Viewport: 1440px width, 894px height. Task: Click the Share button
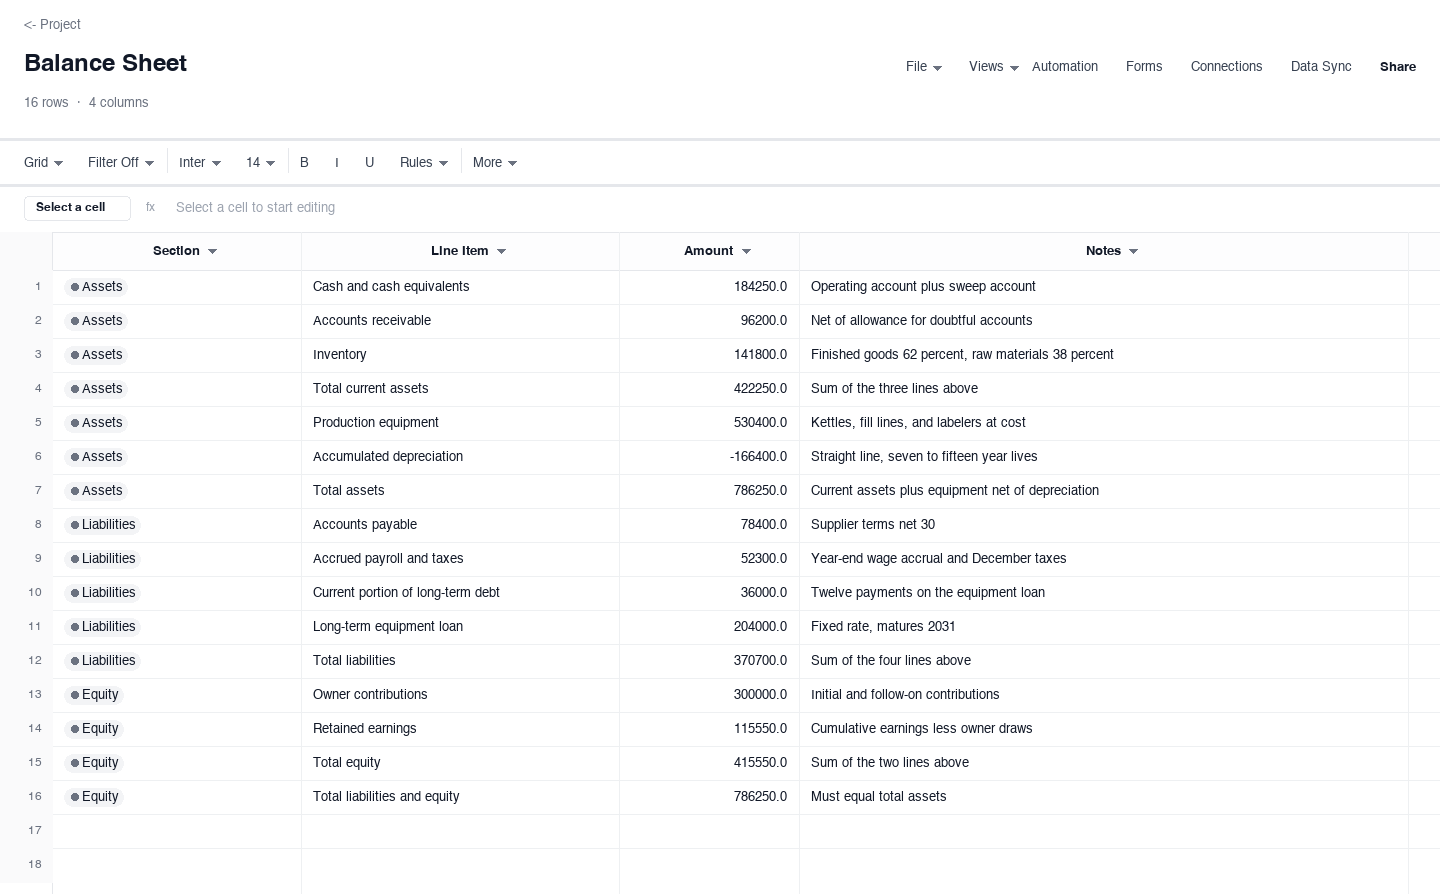[x=1398, y=66]
